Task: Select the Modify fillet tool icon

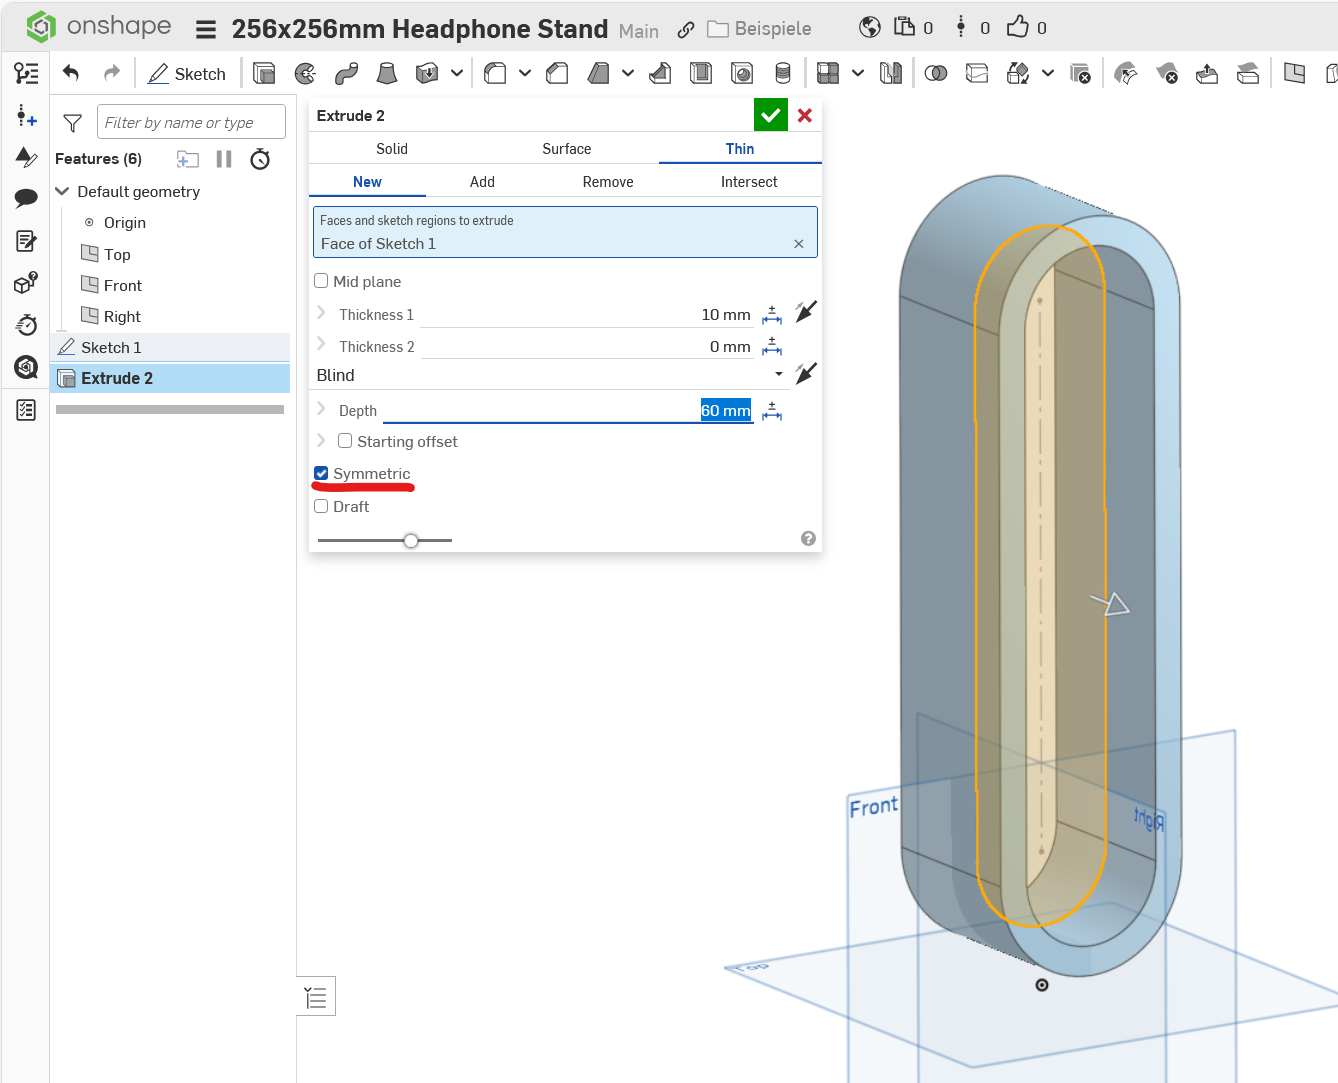Action: click(x=1126, y=73)
